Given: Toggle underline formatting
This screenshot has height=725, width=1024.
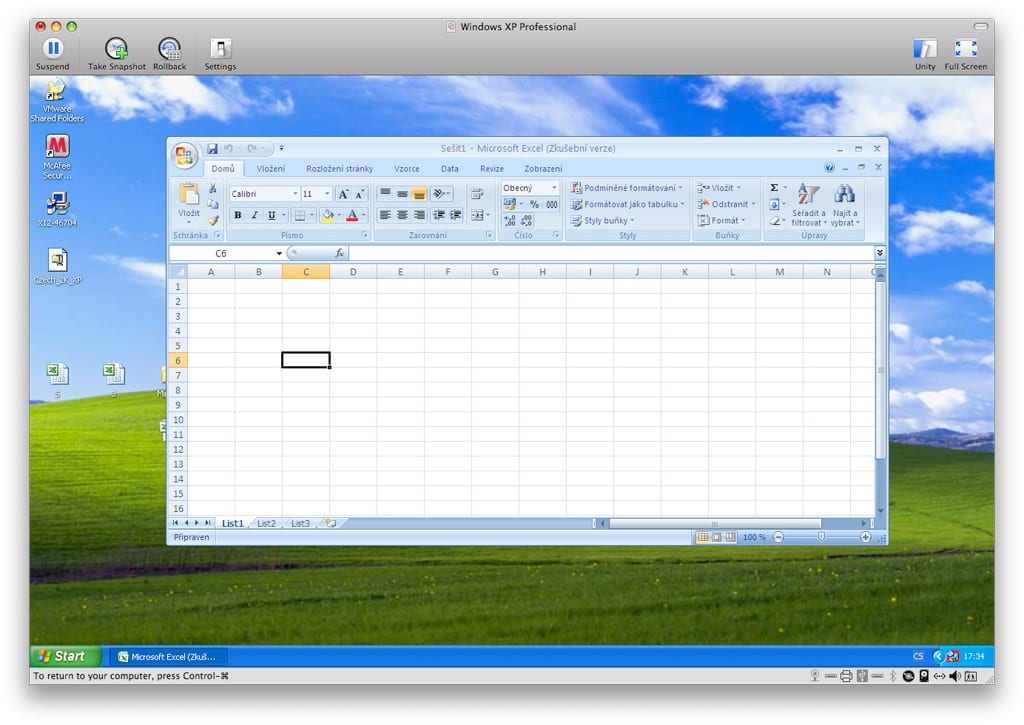Looking at the screenshot, I should pyautogui.click(x=272, y=215).
